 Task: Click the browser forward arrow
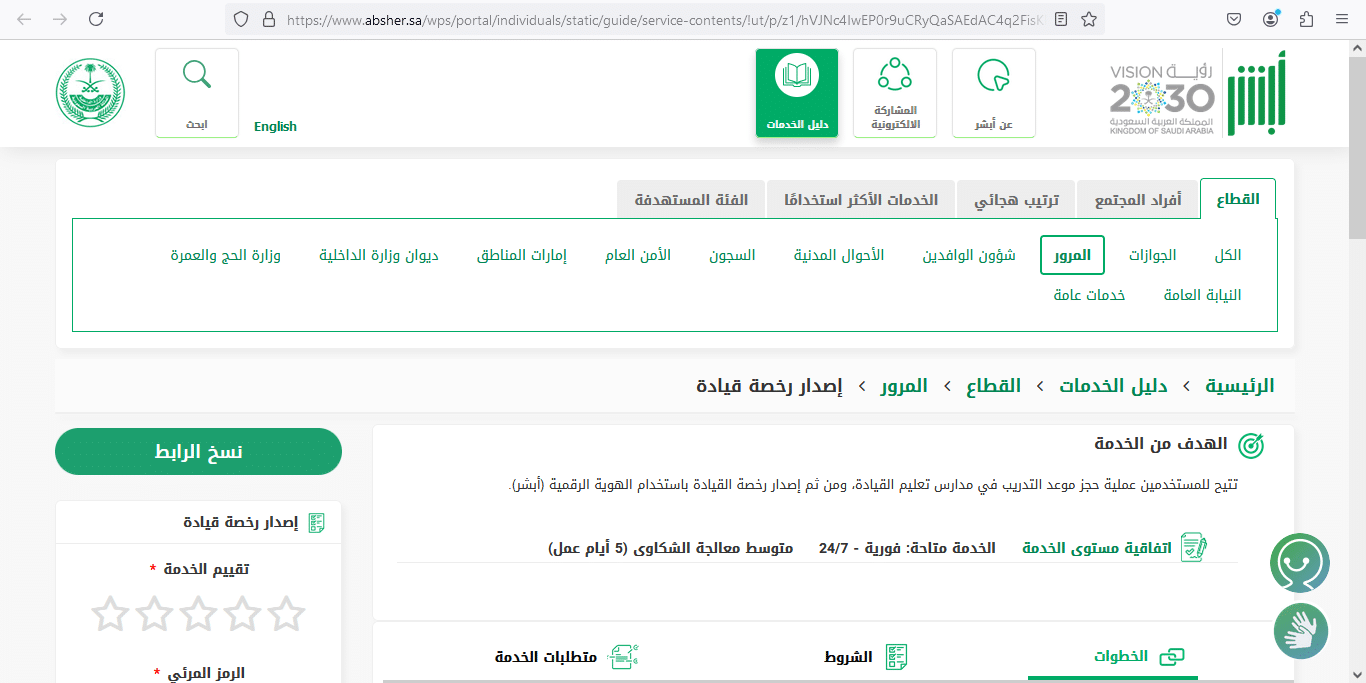tap(60, 19)
